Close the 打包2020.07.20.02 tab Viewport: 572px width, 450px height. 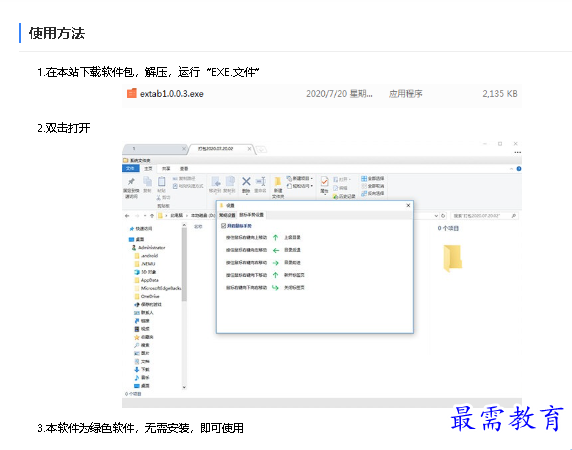click(x=250, y=149)
